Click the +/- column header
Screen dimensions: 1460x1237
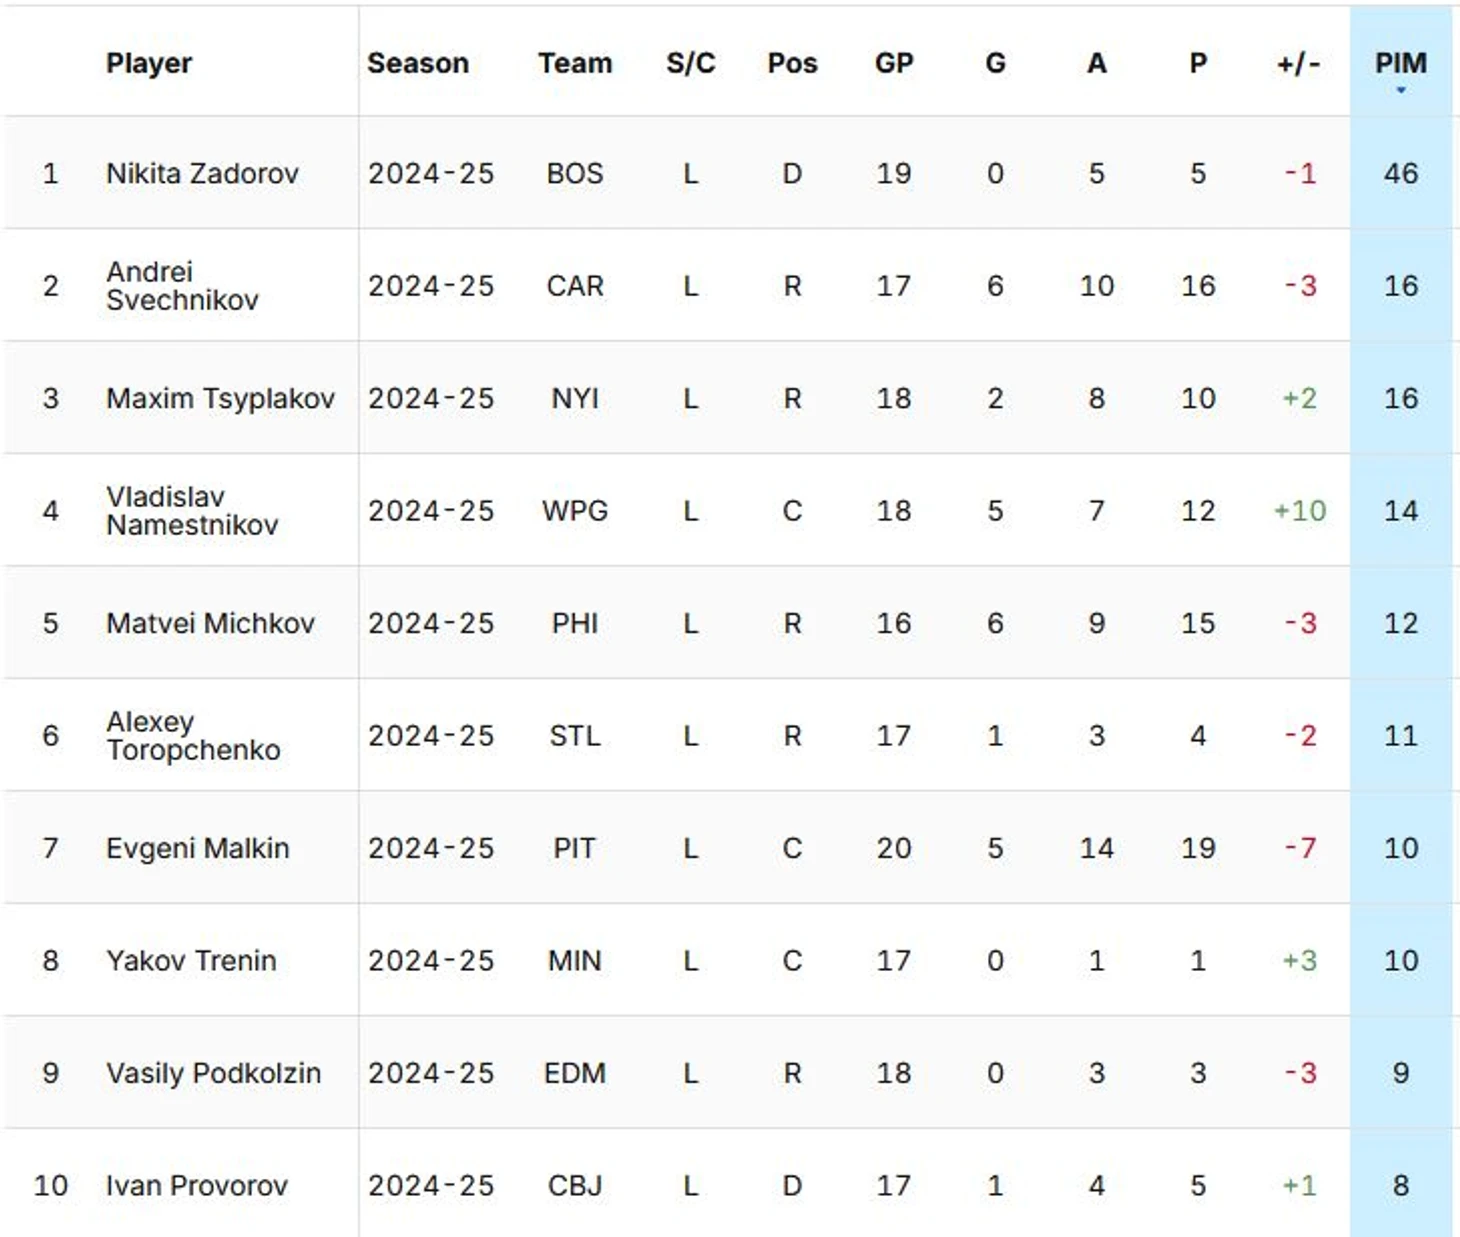(x=1298, y=63)
